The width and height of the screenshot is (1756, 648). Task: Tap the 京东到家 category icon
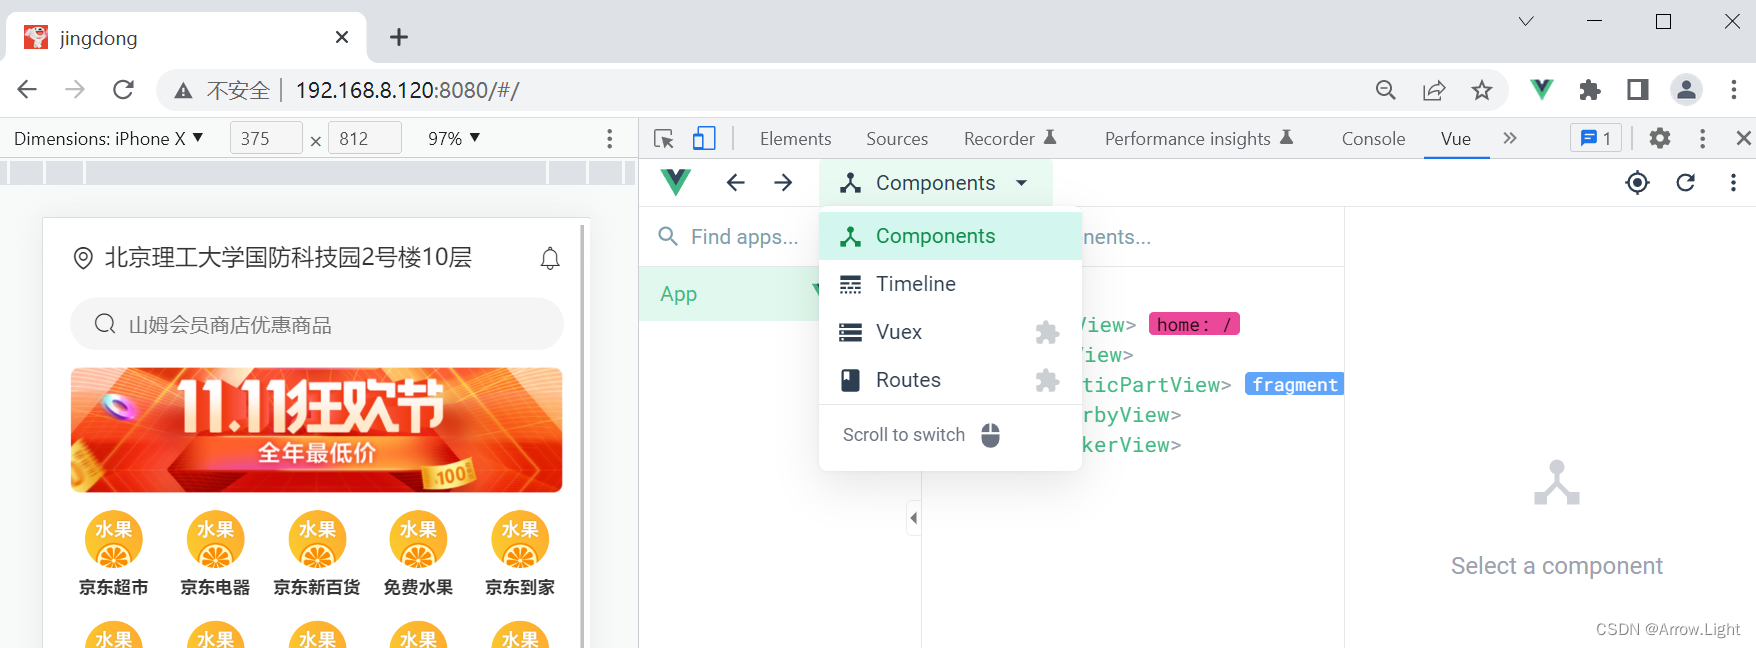[x=520, y=540]
